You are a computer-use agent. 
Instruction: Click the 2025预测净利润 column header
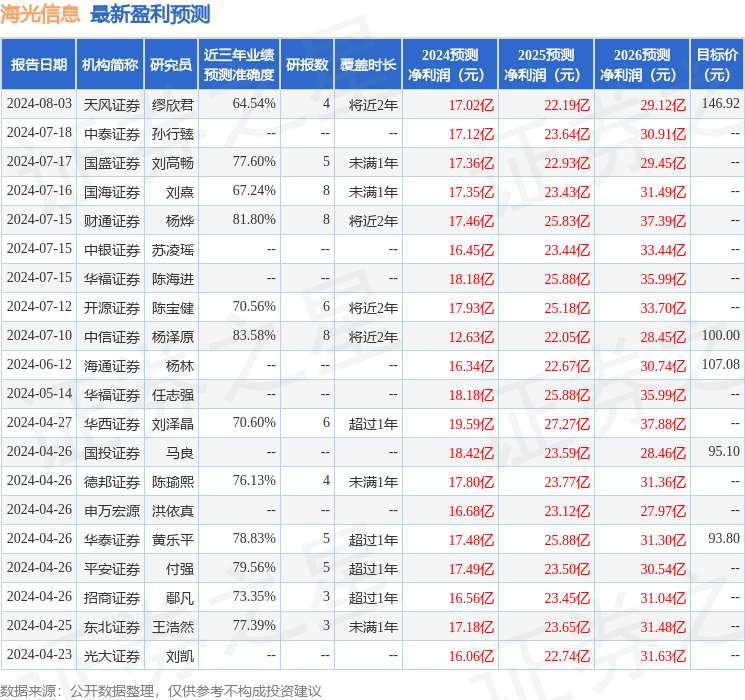click(x=545, y=65)
